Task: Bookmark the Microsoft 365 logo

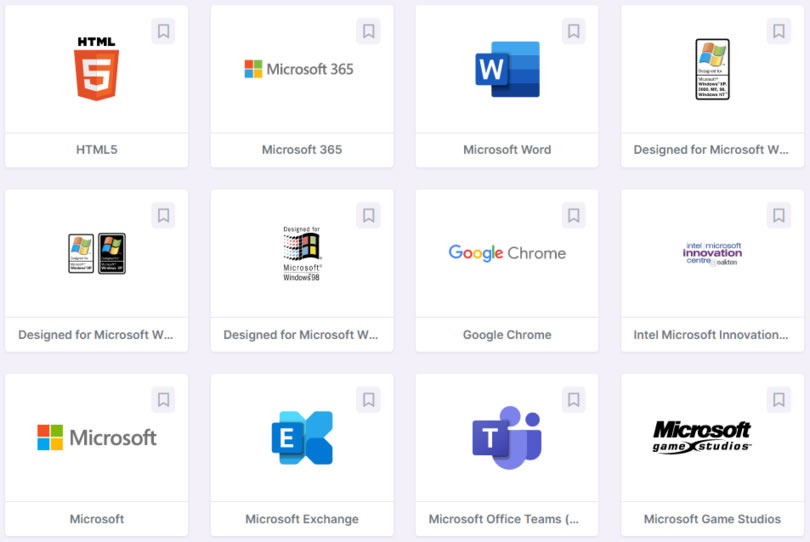Action: point(368,31)
